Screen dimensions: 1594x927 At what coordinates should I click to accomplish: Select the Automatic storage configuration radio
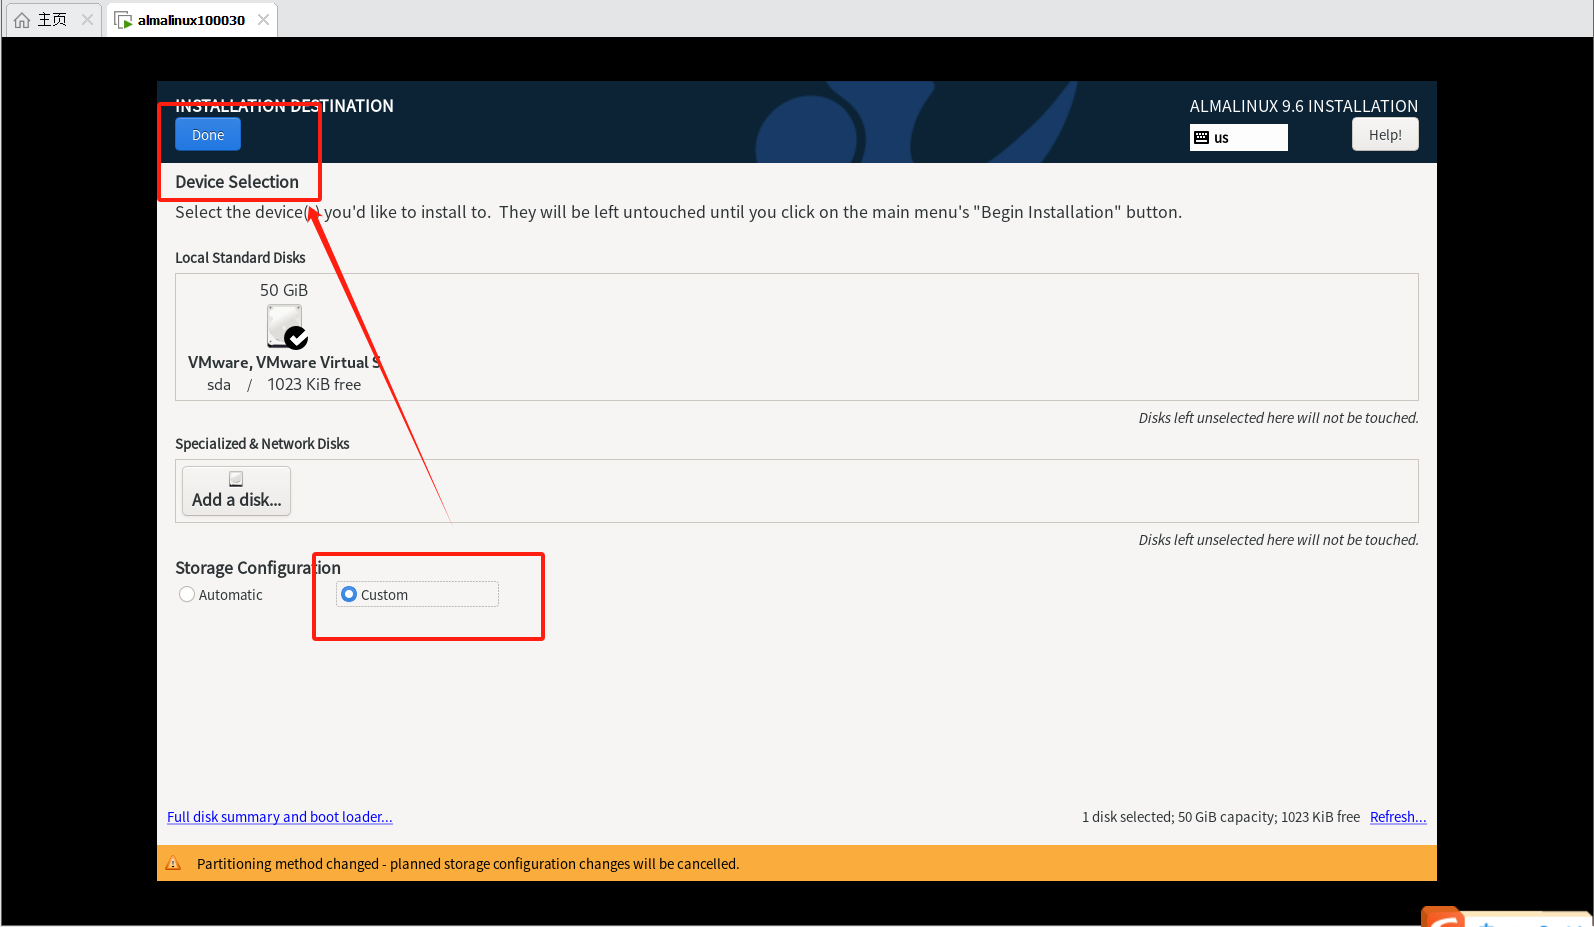pos(221,595)
